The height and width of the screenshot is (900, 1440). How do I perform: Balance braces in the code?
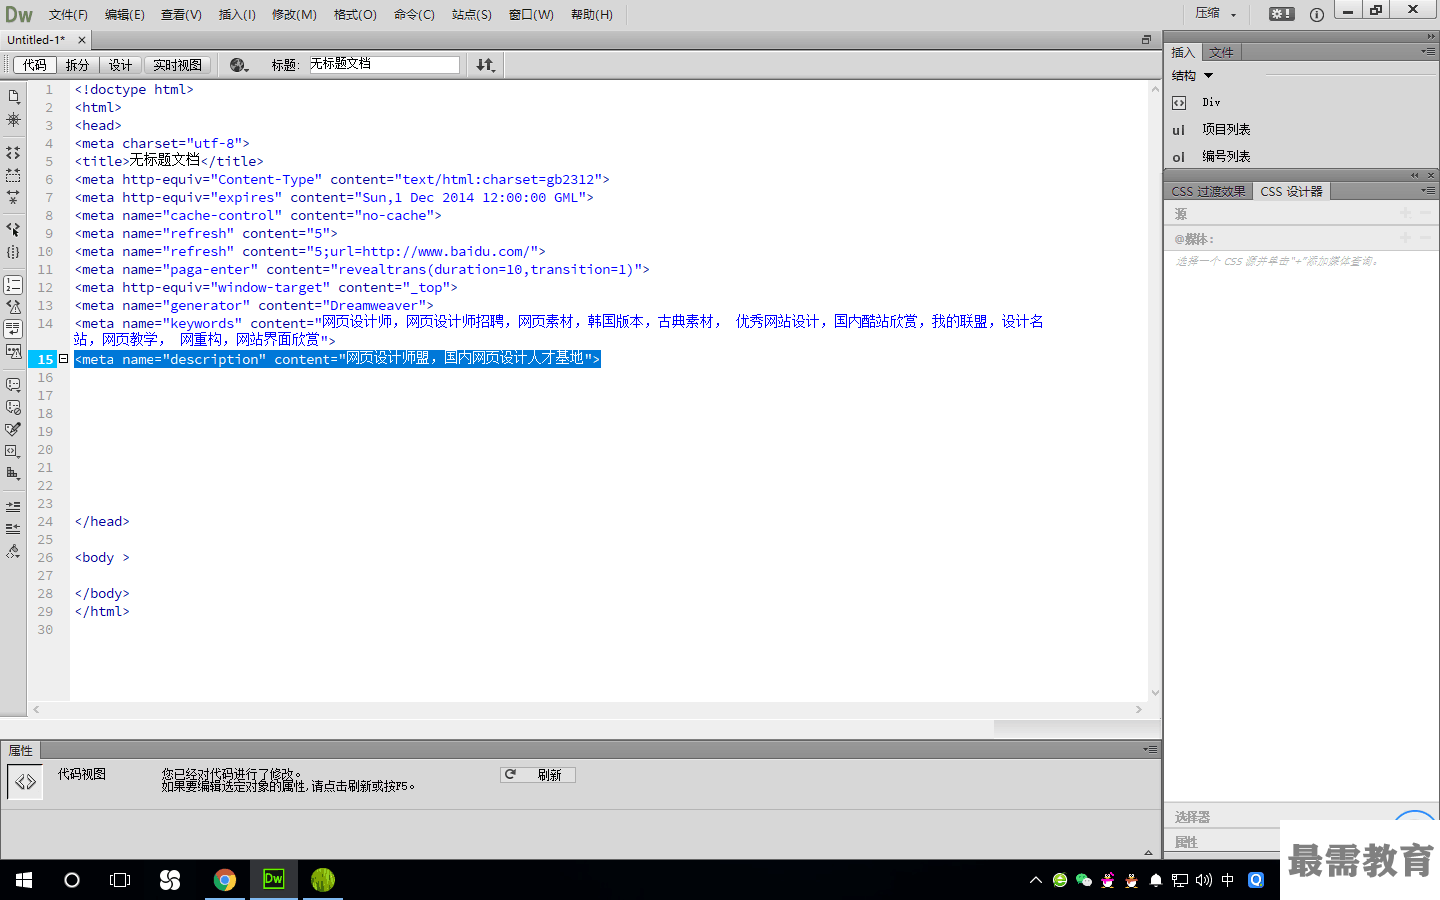13,252
